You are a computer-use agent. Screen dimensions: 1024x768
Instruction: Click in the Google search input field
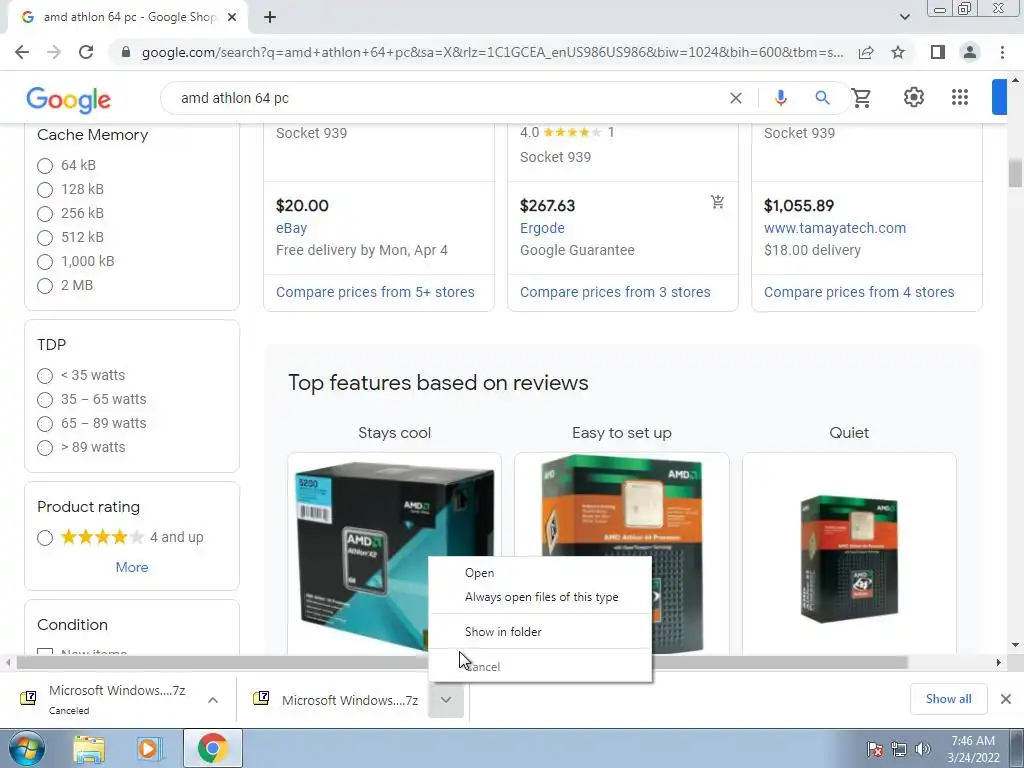point(451,98)
